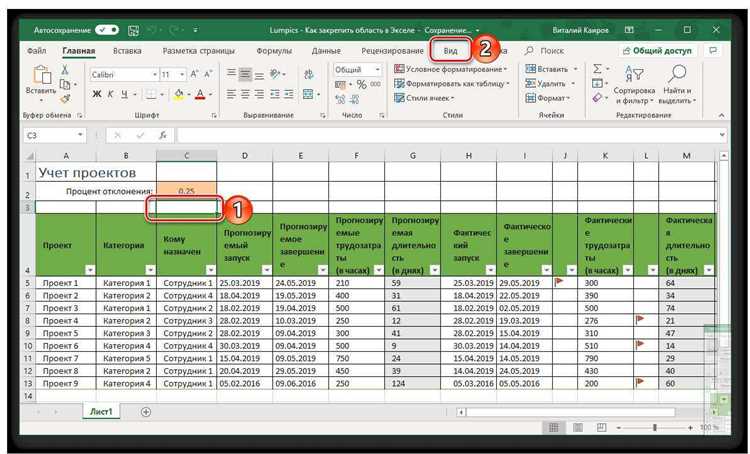Click the Cut scissors icon
This screenshot has width=750, height=454.
(65, 70)
